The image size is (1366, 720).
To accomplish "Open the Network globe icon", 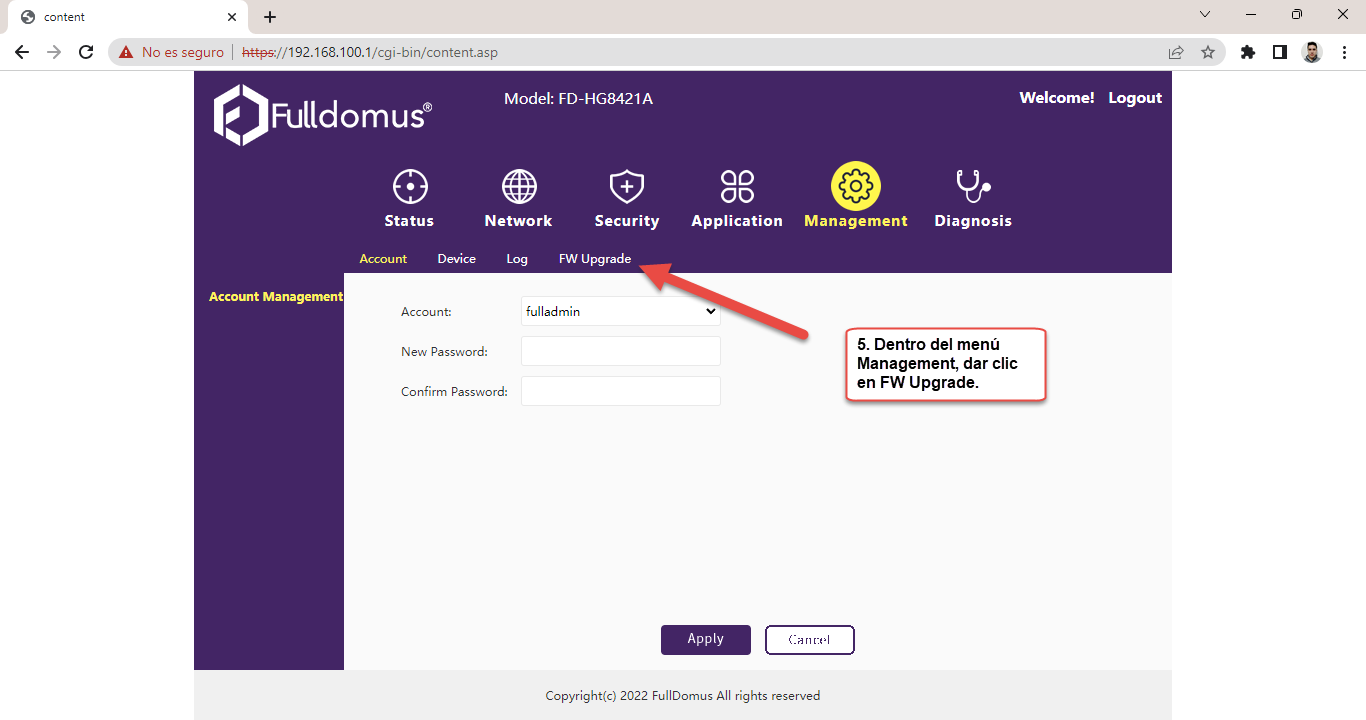I will point(519,186).
